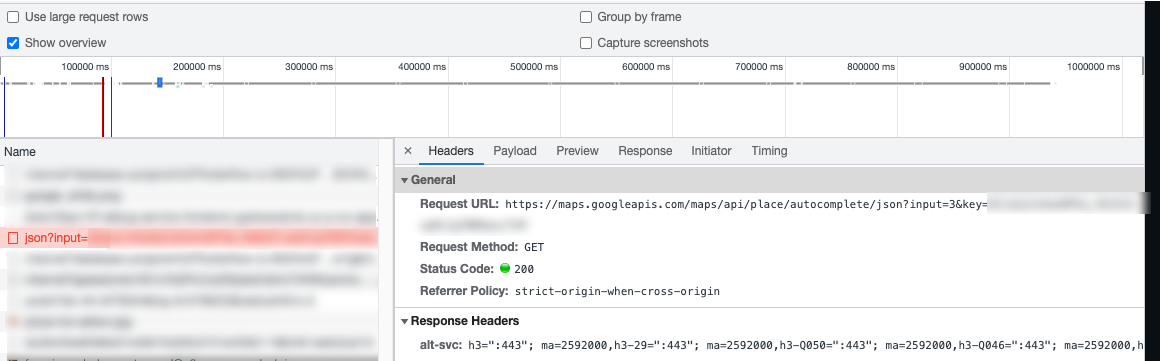This screenshot has height=361, width=1160.
Task: Select the Headers tab
Action: pos(451,151)
